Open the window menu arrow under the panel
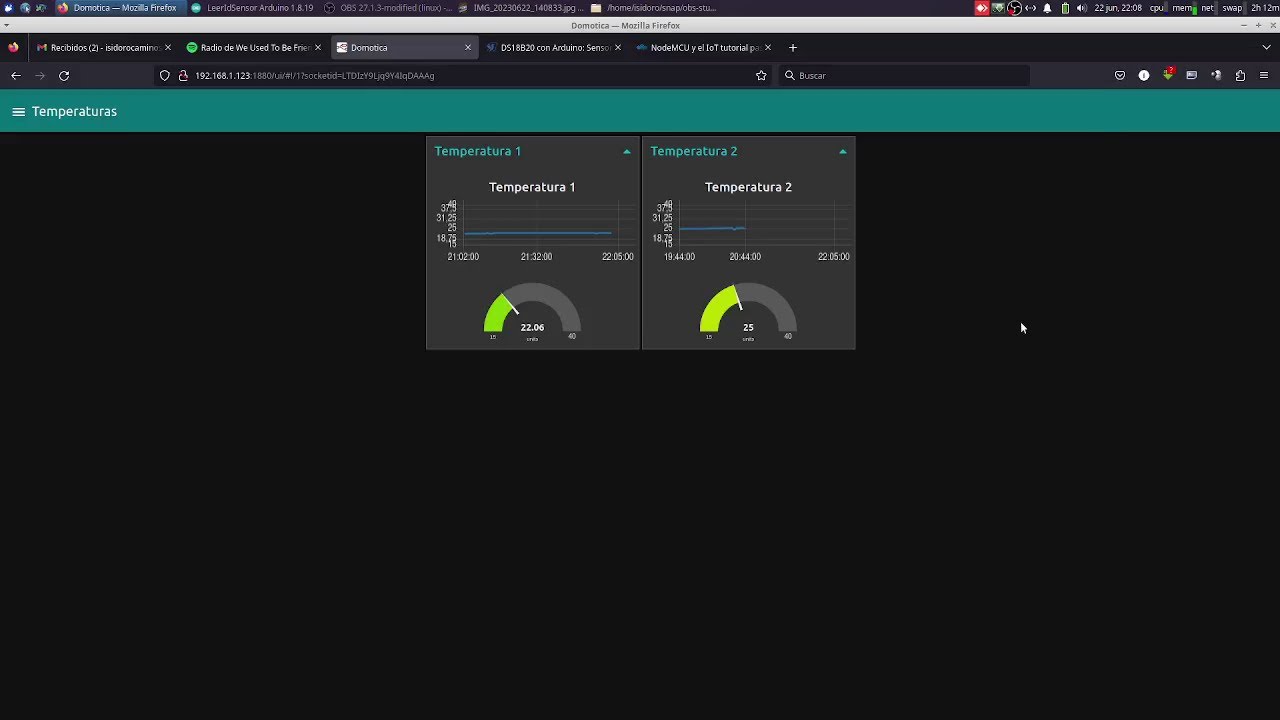 7,25
